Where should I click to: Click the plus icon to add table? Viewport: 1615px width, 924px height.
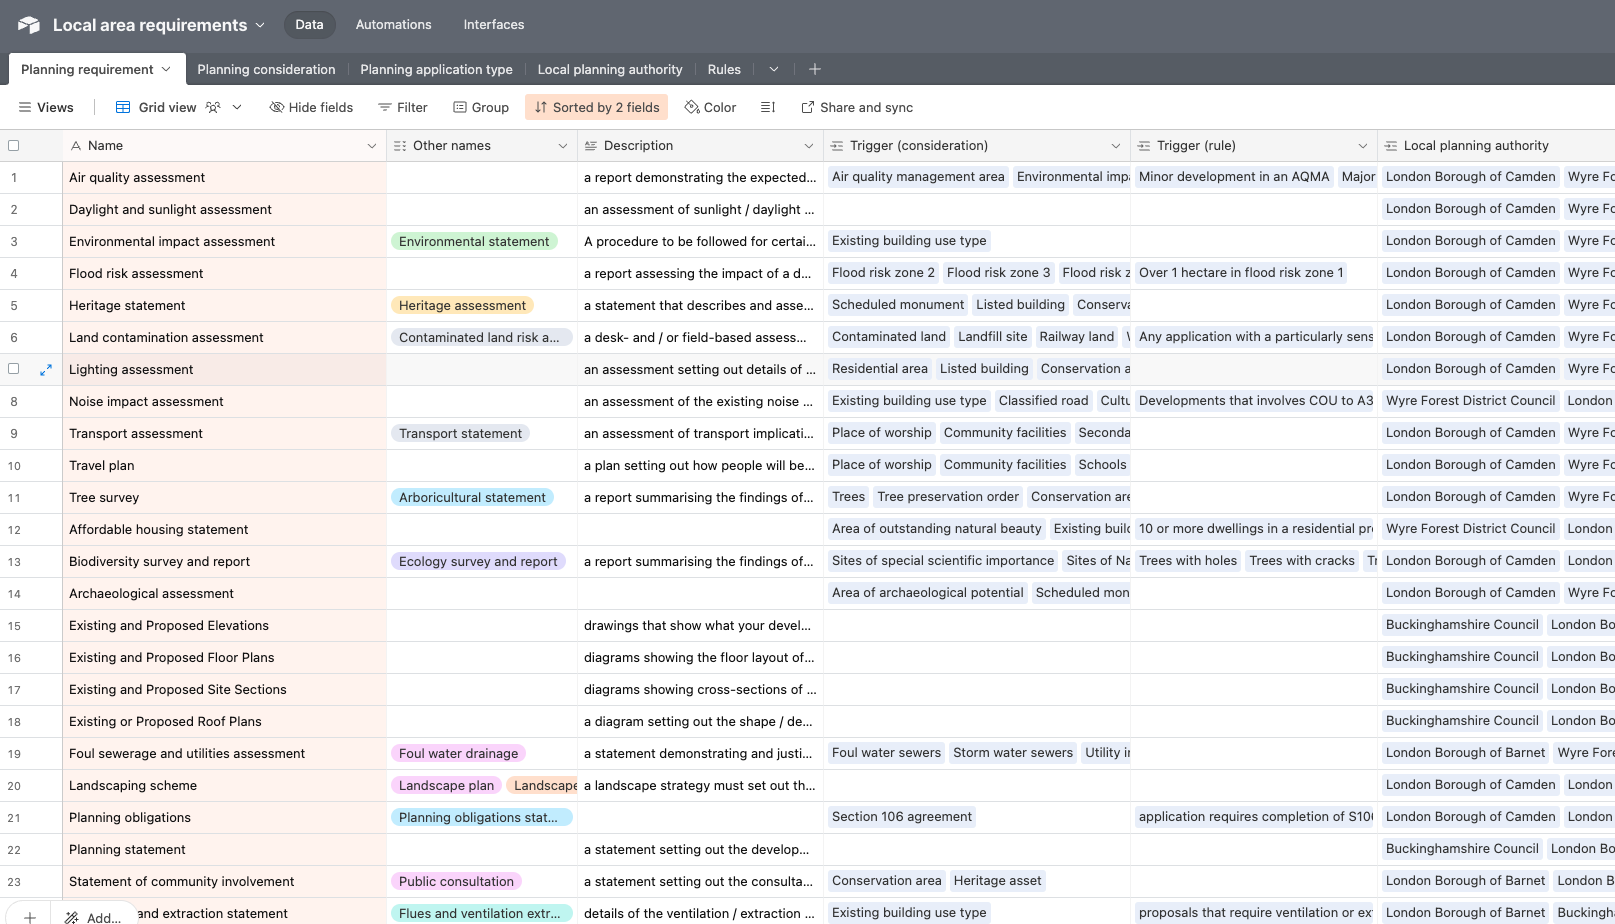(815, 69)
